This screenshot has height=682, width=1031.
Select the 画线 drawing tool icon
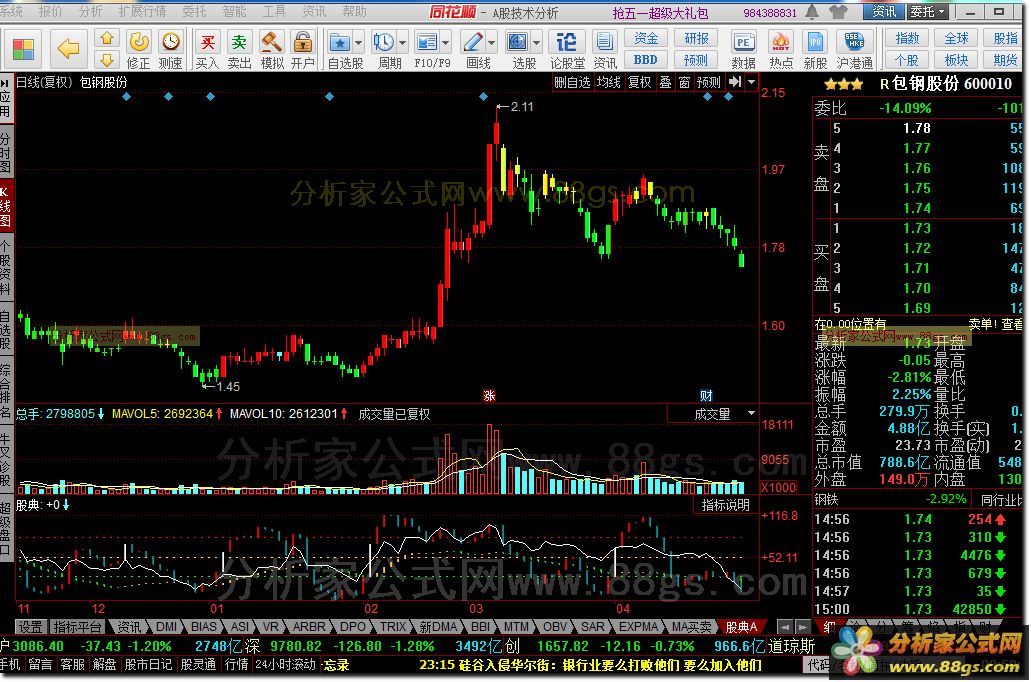473,42
